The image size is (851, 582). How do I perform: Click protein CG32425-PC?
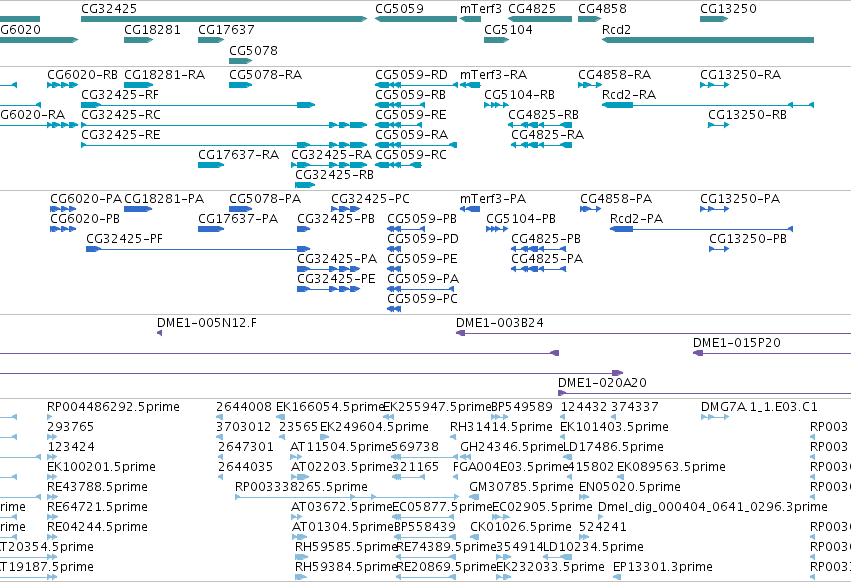coord(370,199)
